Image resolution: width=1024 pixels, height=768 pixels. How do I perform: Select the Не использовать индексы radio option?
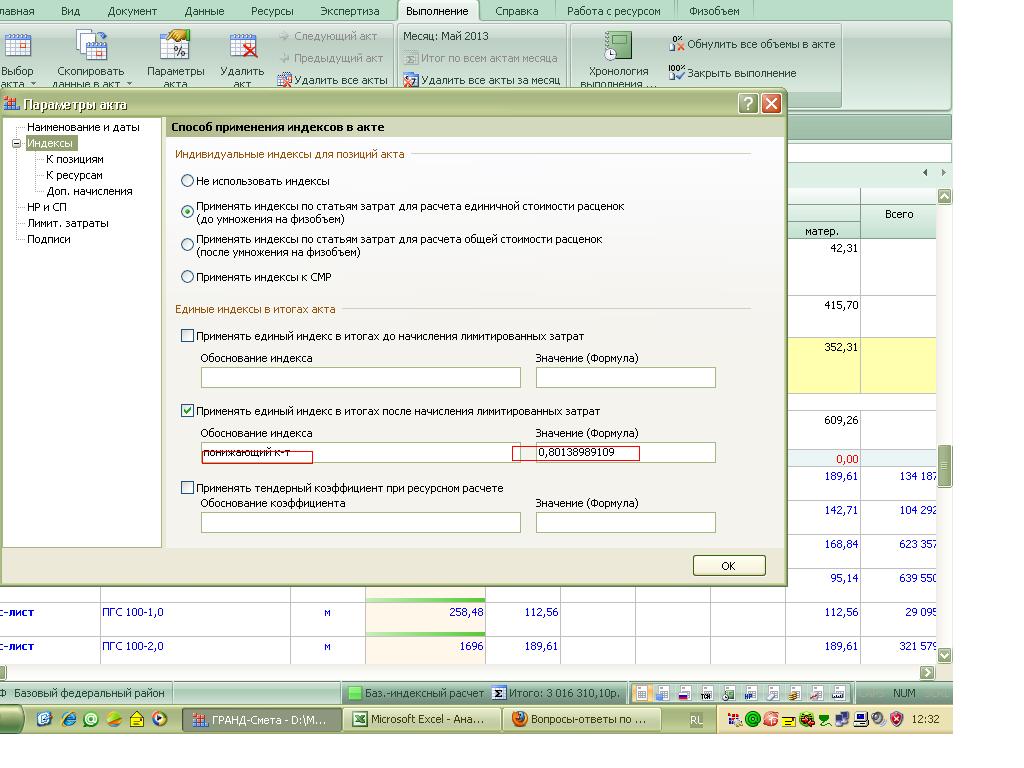pos(187,181)
